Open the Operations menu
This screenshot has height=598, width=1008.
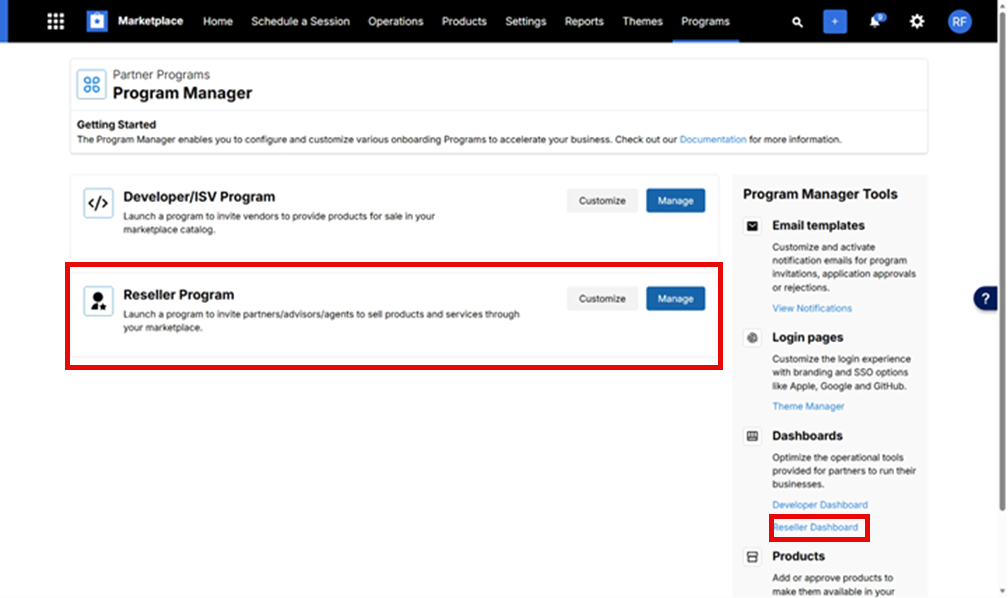click(395, 21)
